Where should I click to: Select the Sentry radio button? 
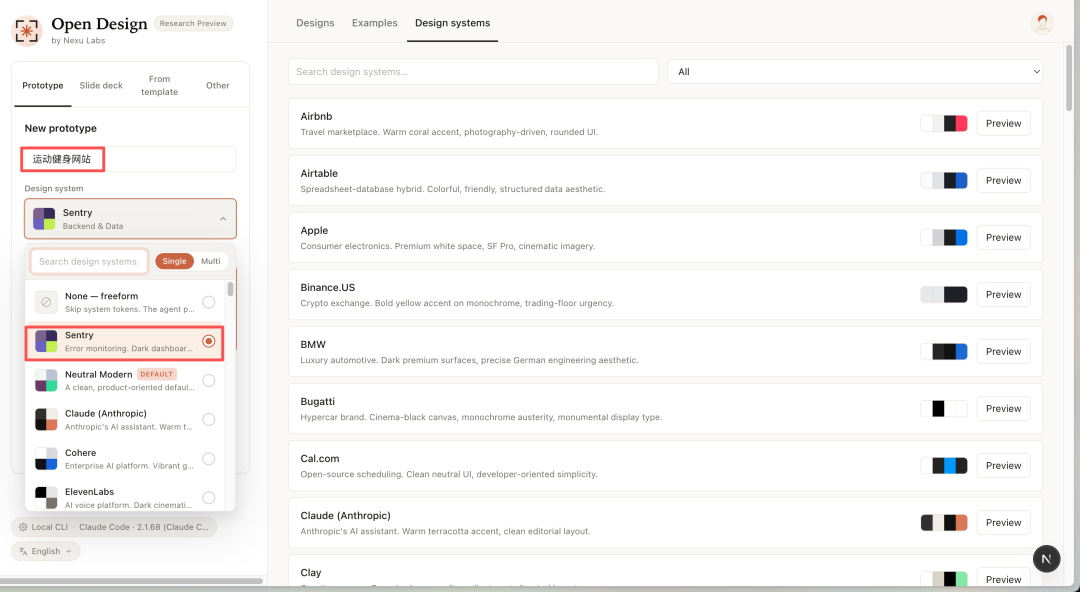click(209, 341)
